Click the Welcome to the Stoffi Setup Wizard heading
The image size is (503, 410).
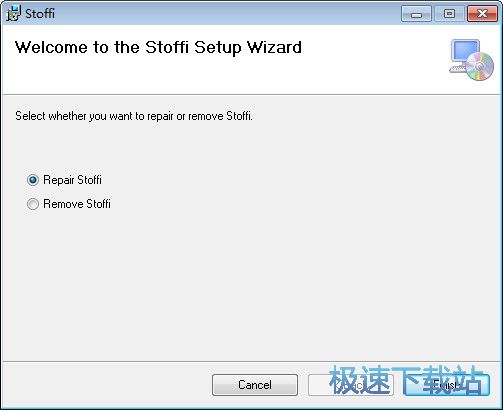click(158, 47)
